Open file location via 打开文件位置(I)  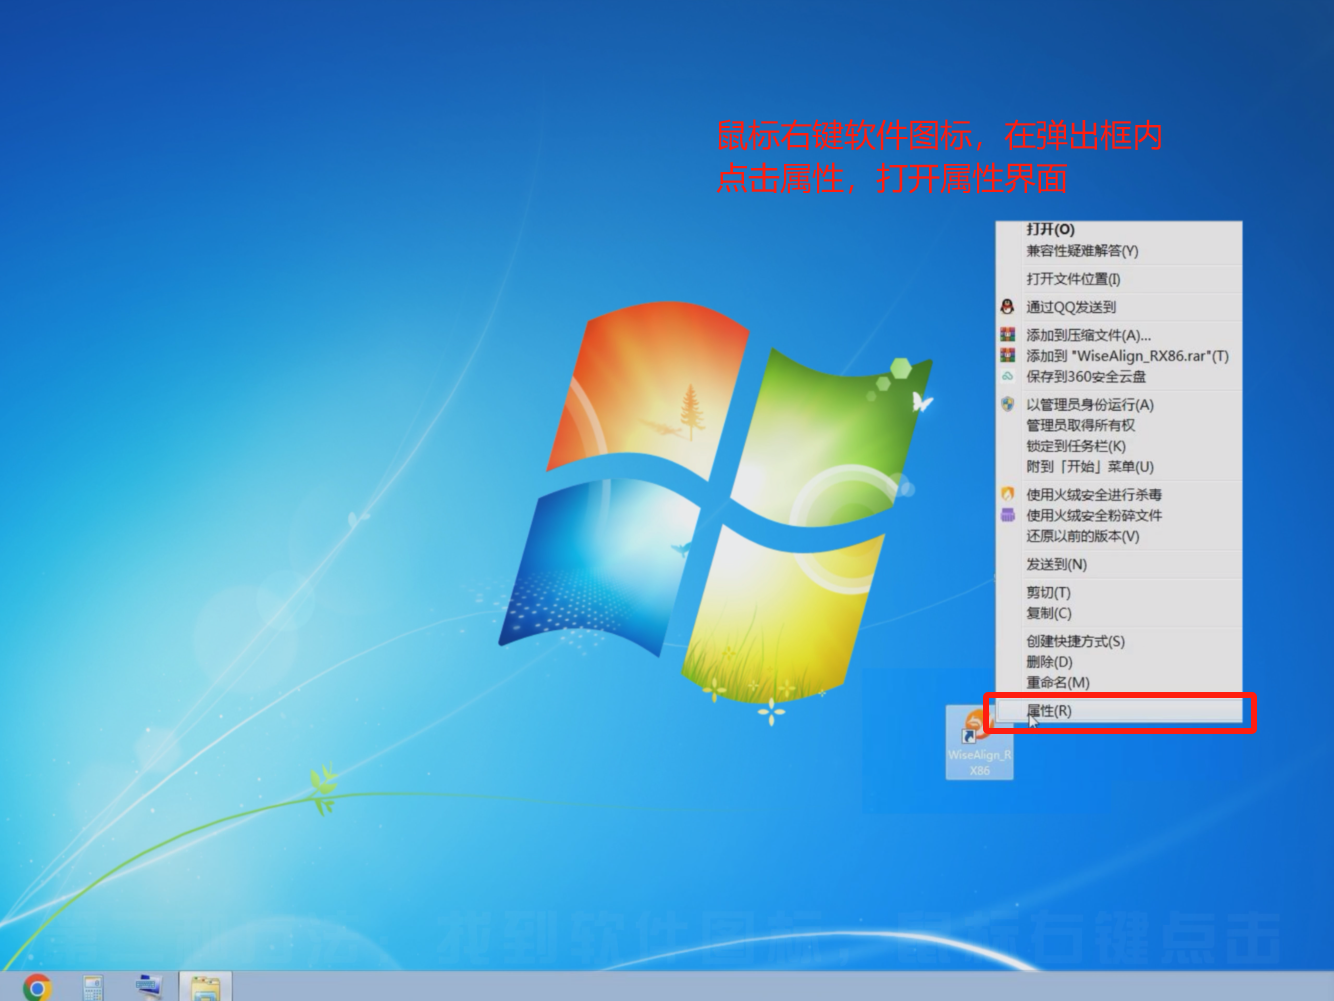1073,279
